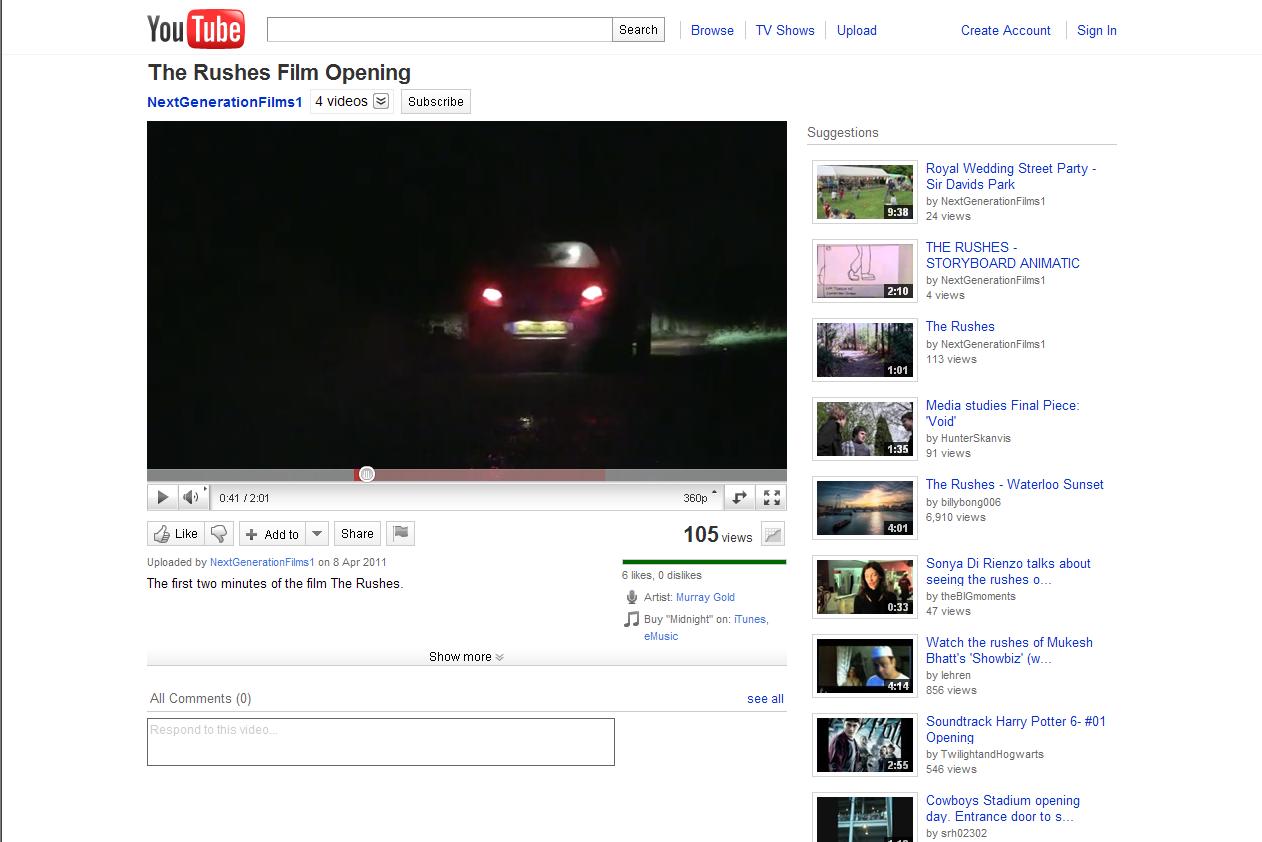The height and width of the screenshot is (842, 1262).
Task: Click see all comments link
Action: (765, 699)
